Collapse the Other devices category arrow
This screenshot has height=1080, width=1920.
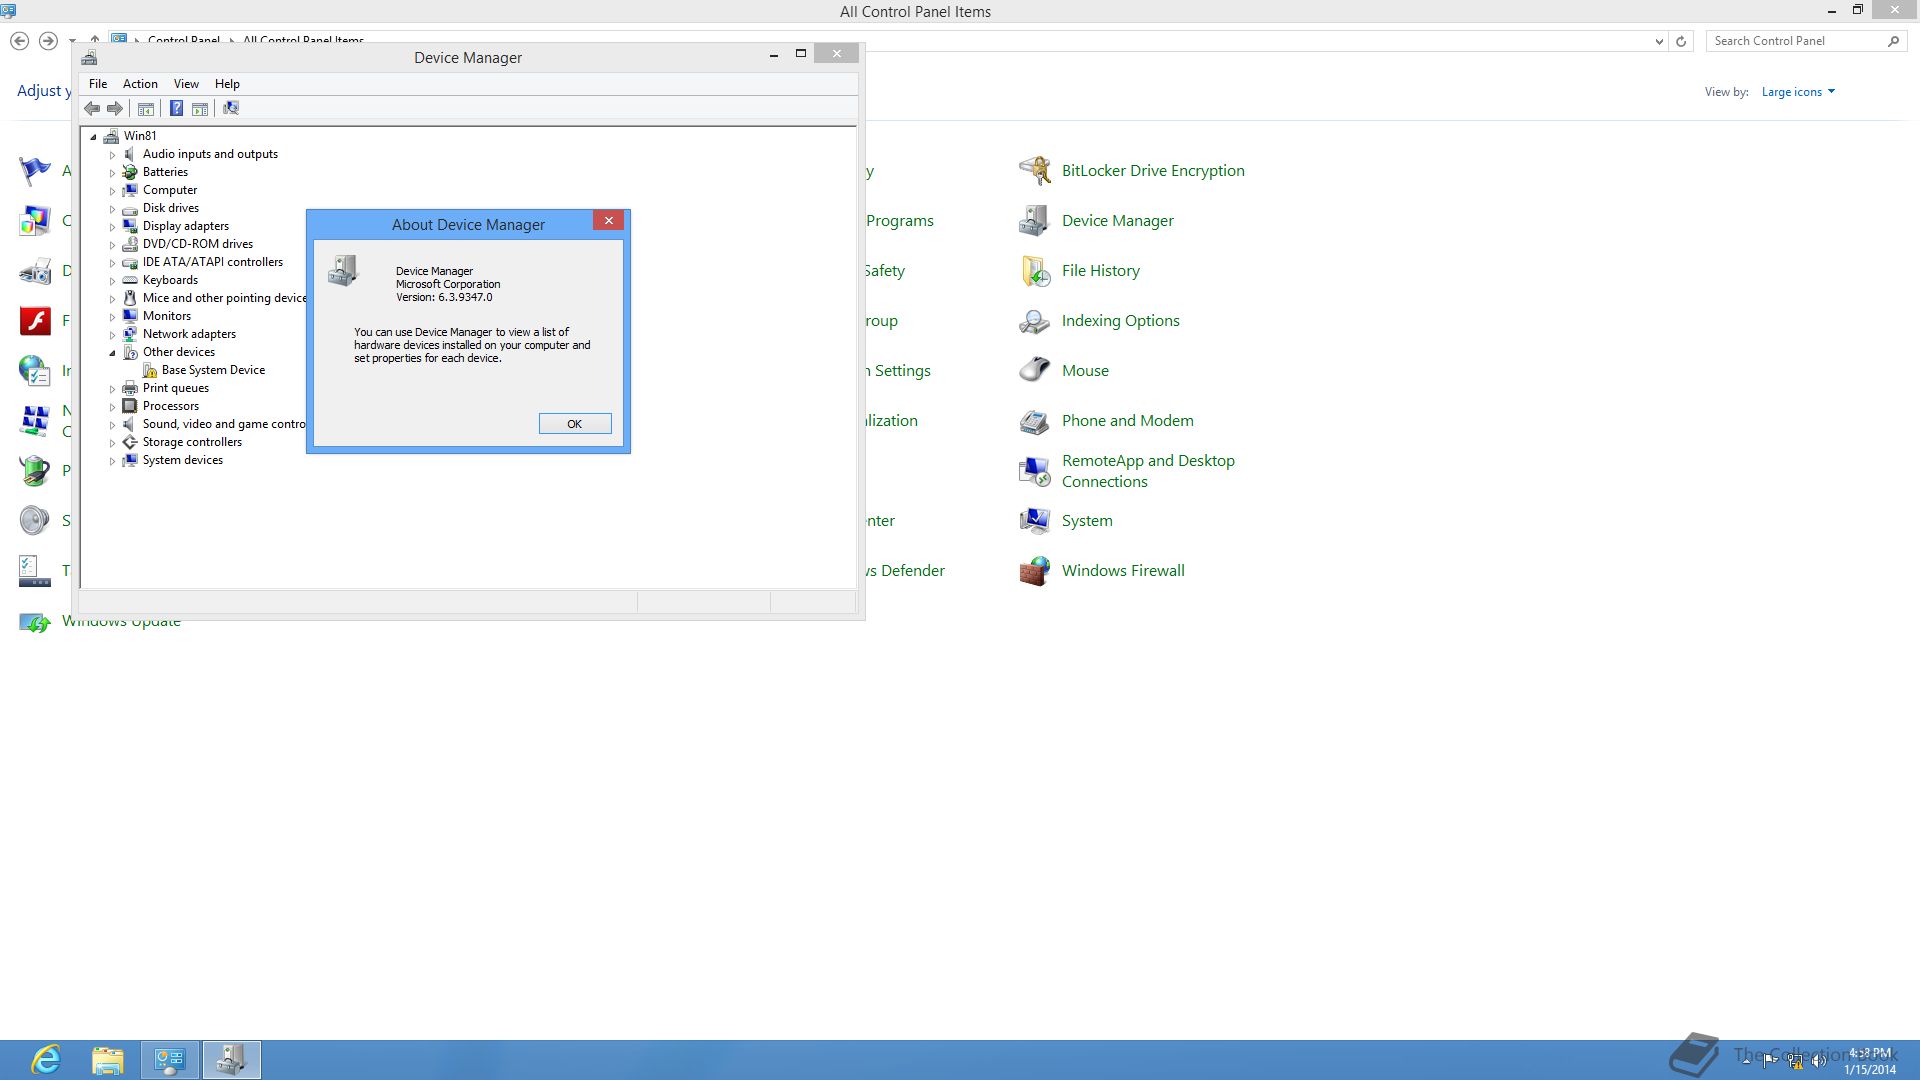tap(113, 353)
